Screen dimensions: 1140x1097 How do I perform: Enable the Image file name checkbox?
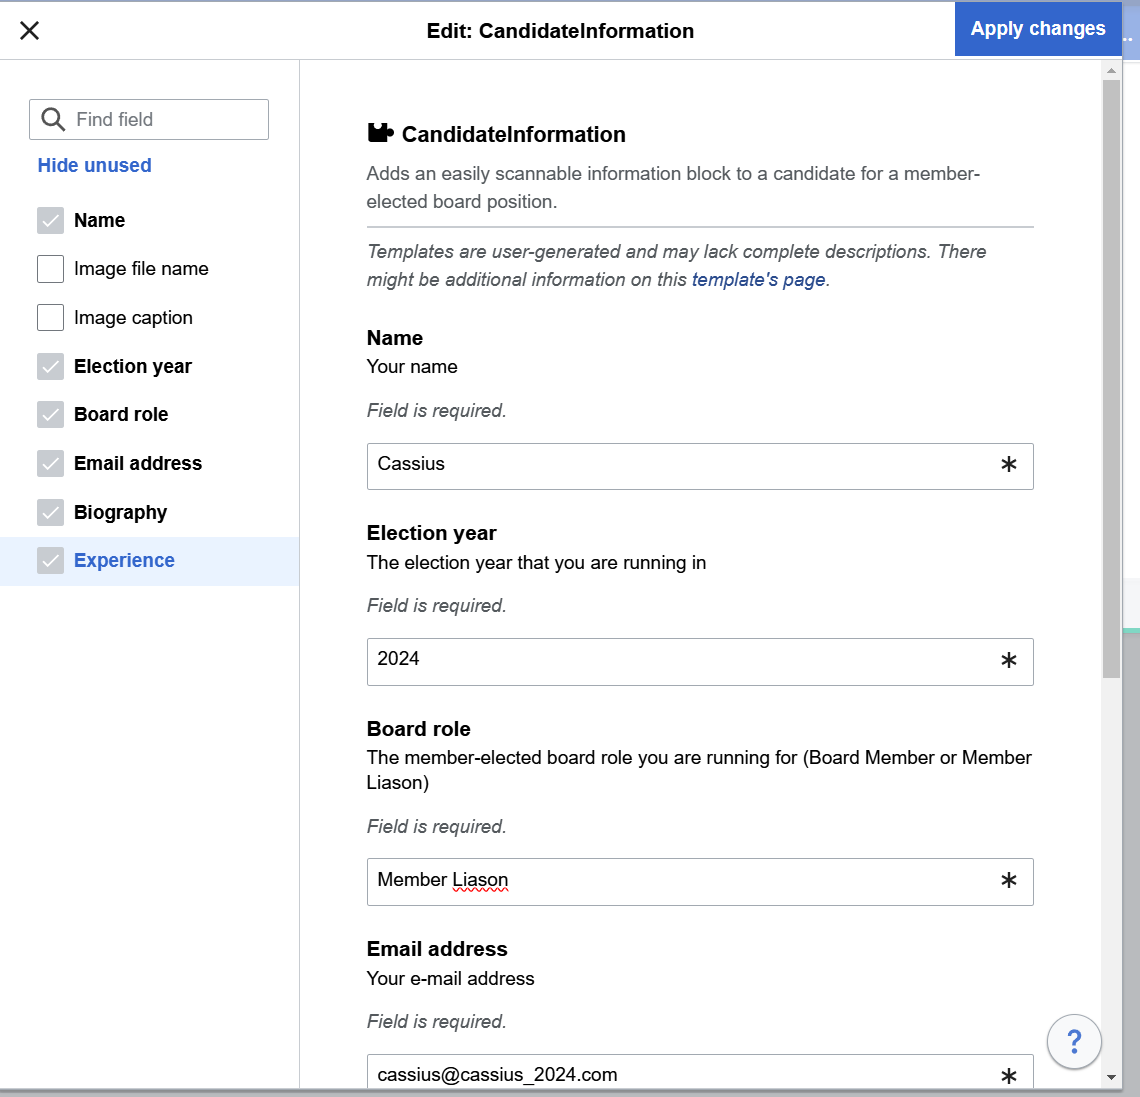[50, 269]
